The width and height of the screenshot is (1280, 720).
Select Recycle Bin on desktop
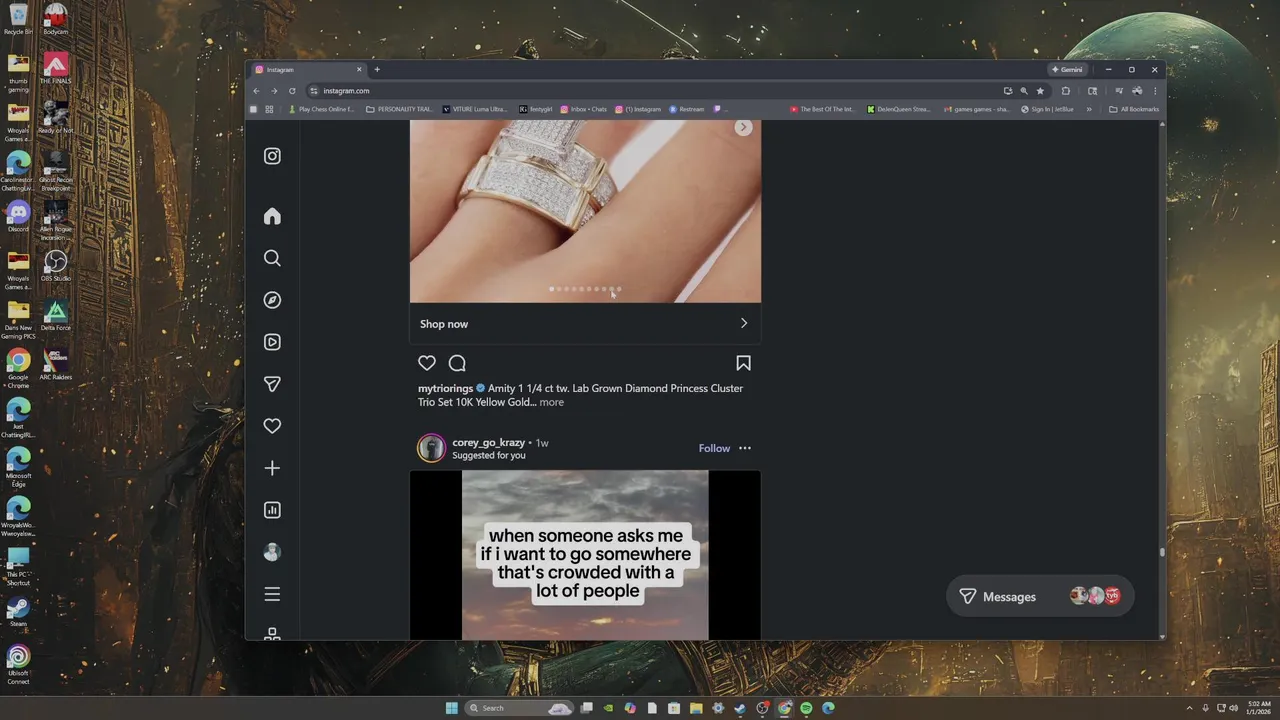pos(18,20)
